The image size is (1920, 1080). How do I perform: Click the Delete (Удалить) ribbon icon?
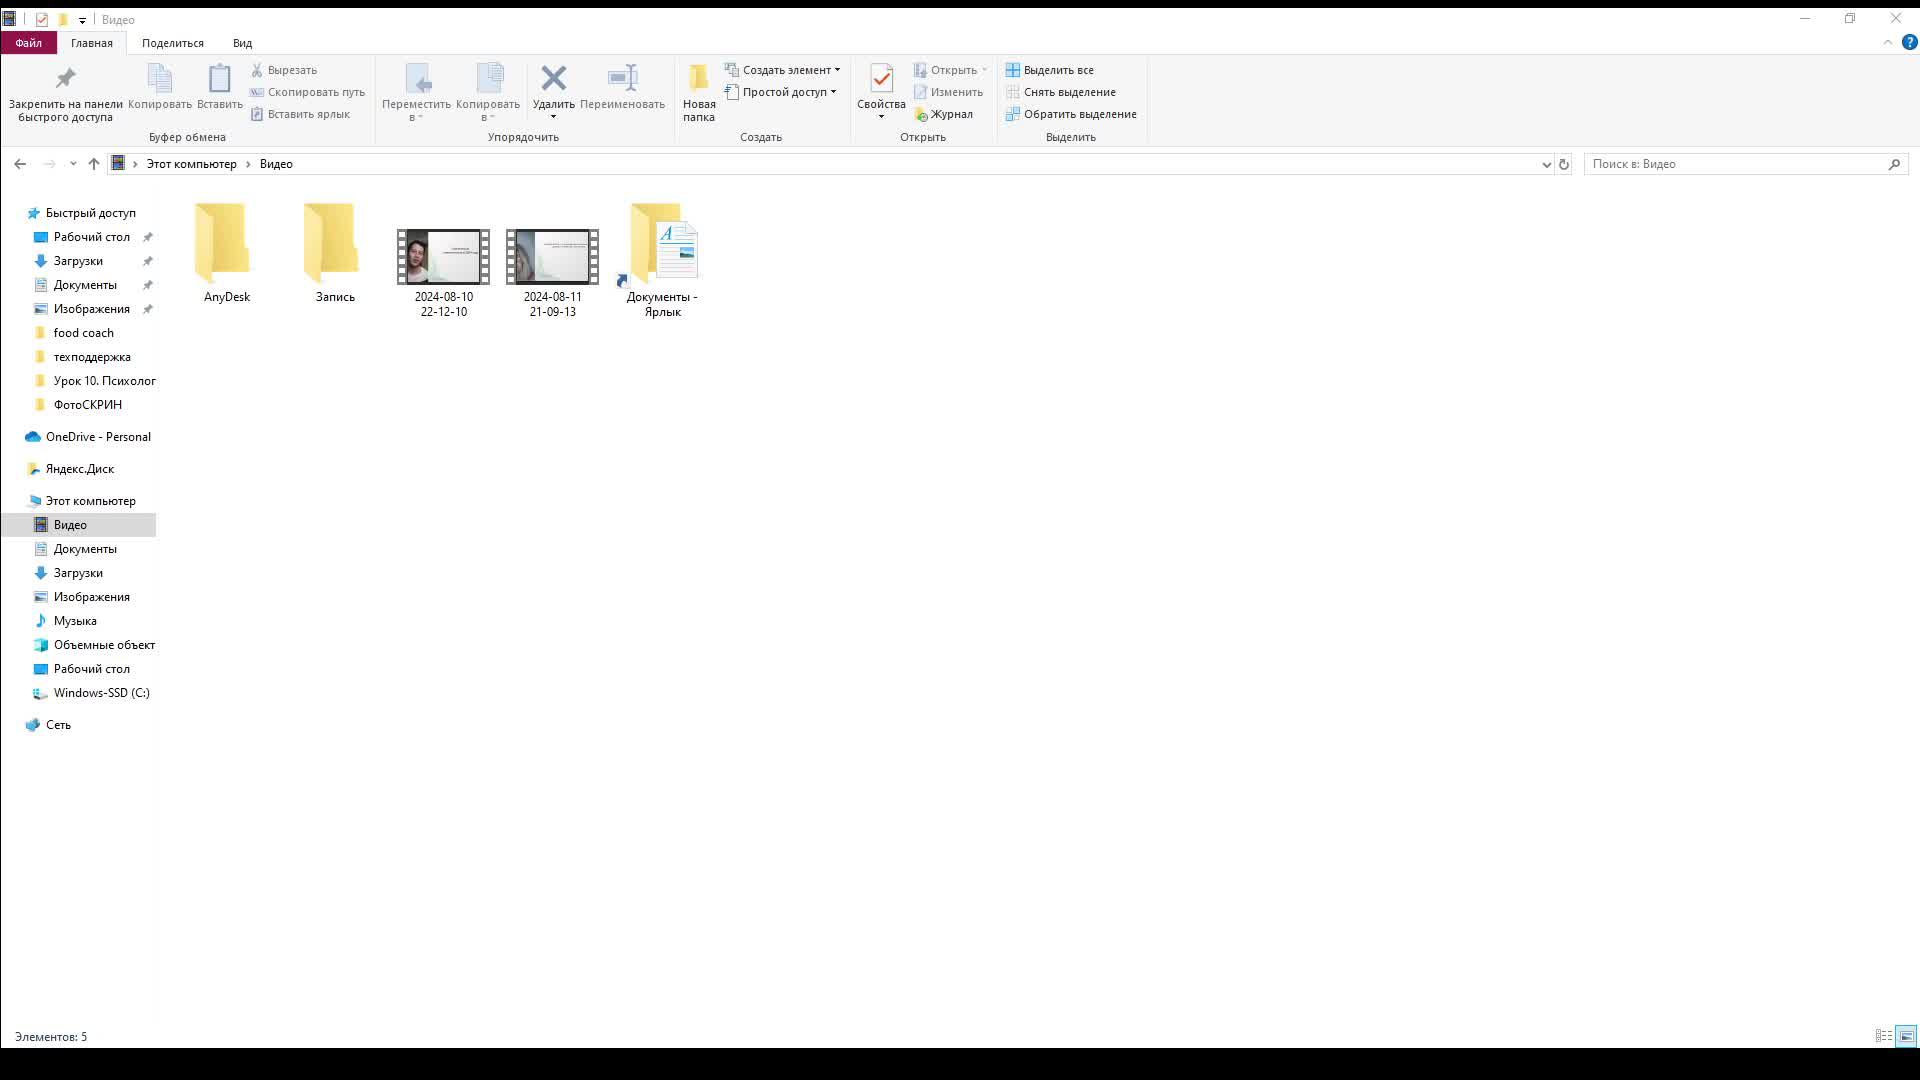click(553, 79)
